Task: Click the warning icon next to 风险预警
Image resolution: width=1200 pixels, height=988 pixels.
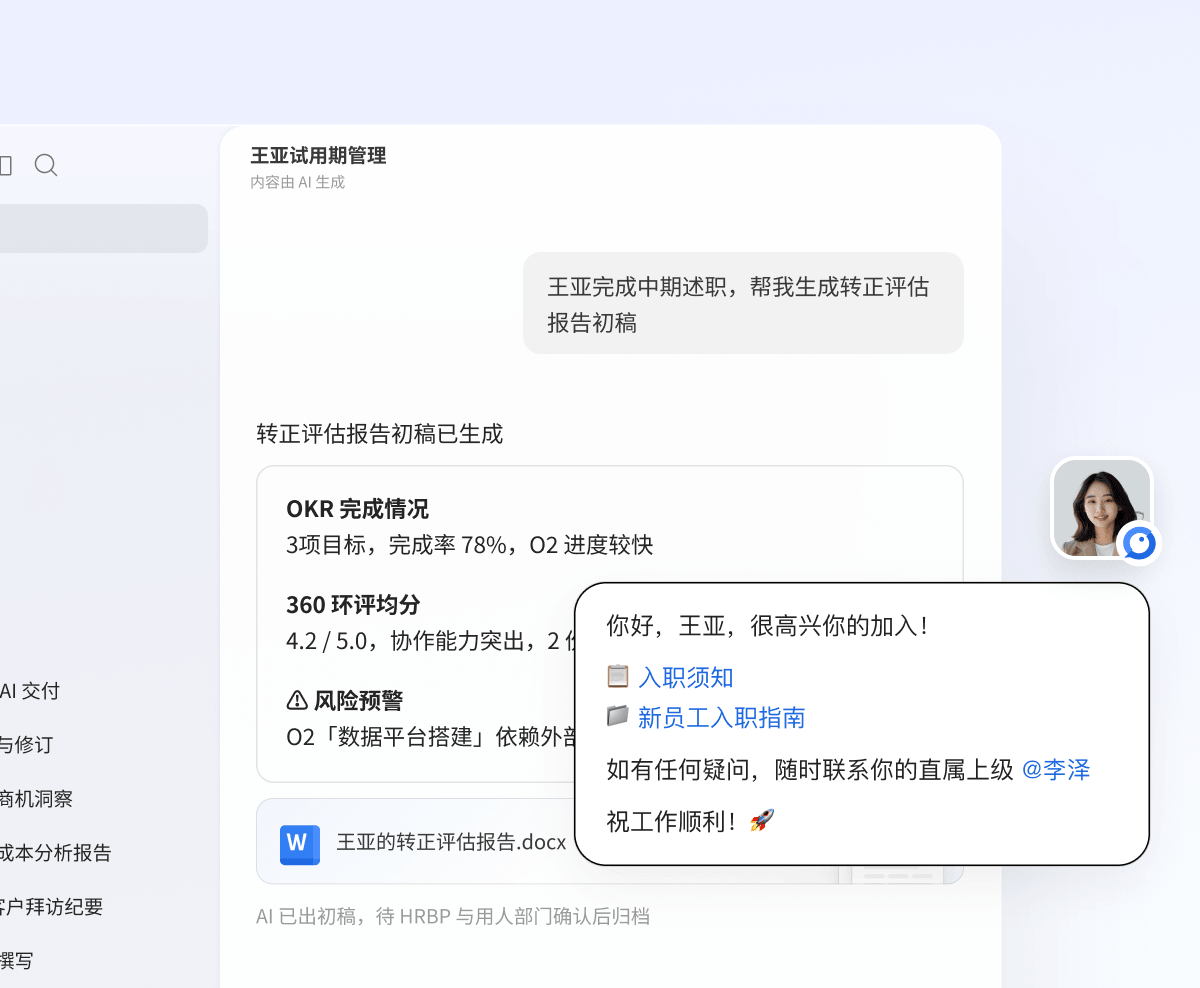Action: coord(297,700)
